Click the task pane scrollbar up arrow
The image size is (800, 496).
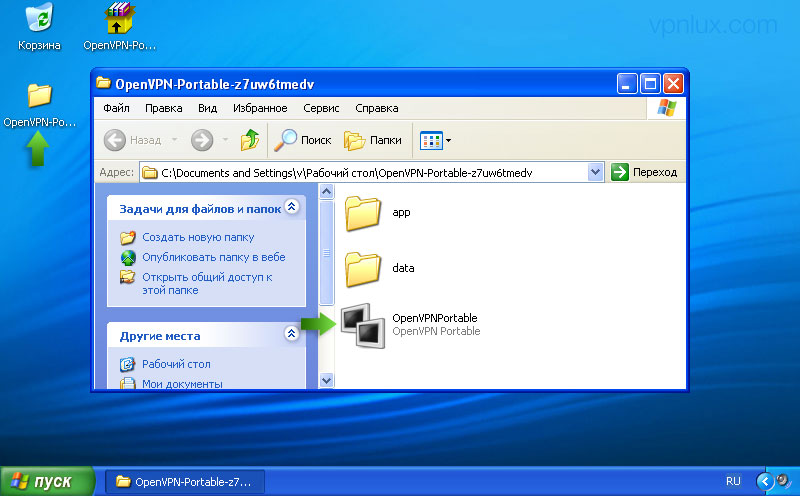(x=327, y=192)
